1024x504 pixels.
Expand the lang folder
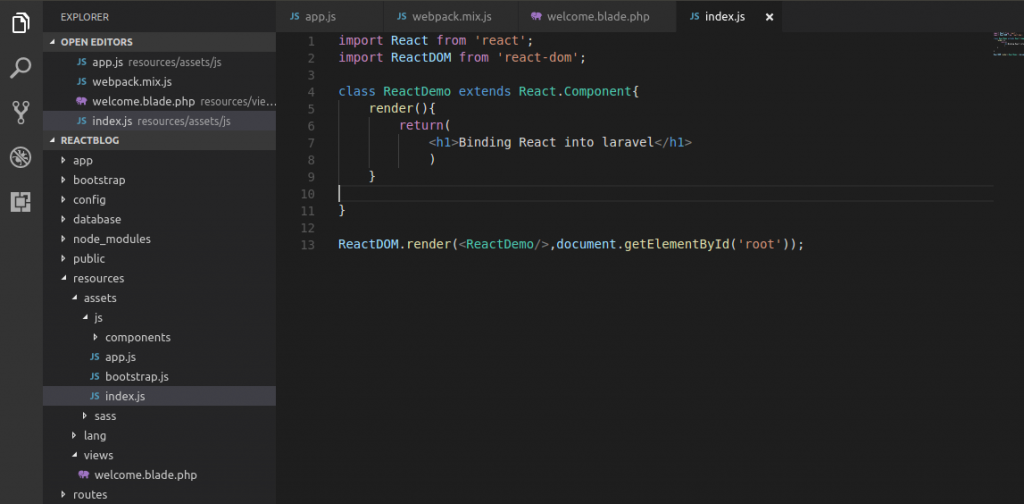(x=159, y=435)
